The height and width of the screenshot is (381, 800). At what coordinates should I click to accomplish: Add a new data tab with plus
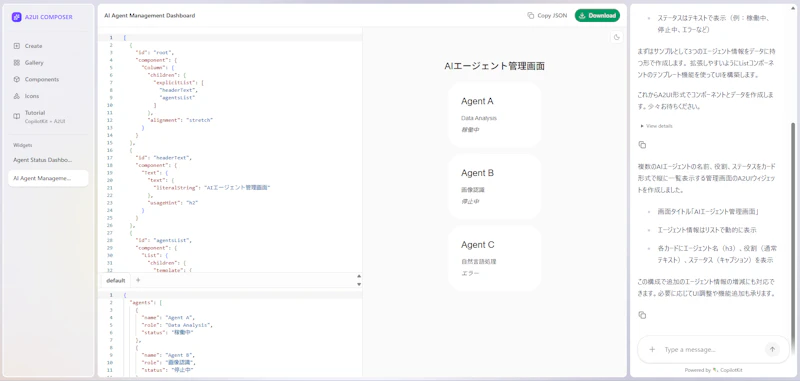(138, 280)
